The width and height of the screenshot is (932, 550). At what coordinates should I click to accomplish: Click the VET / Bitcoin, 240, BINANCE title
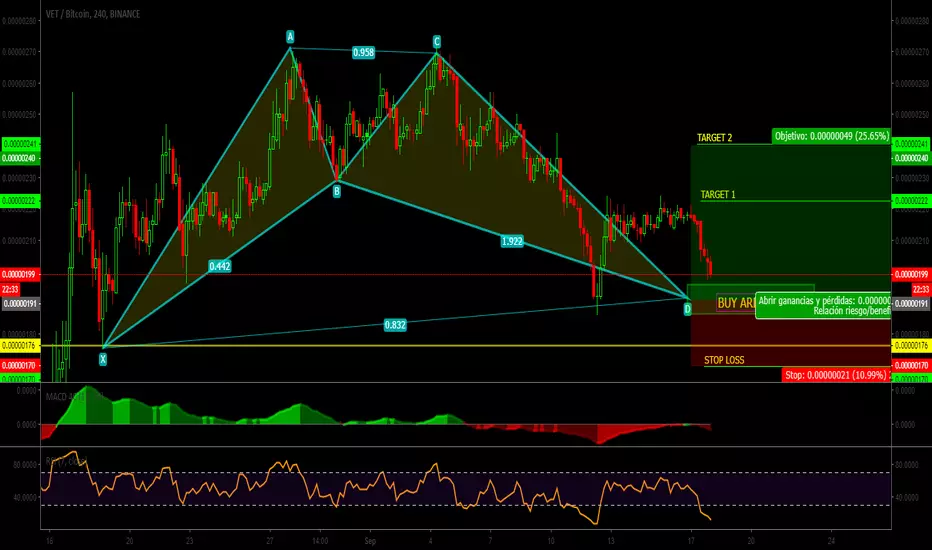pyautogui.click(x=93, y=14)
